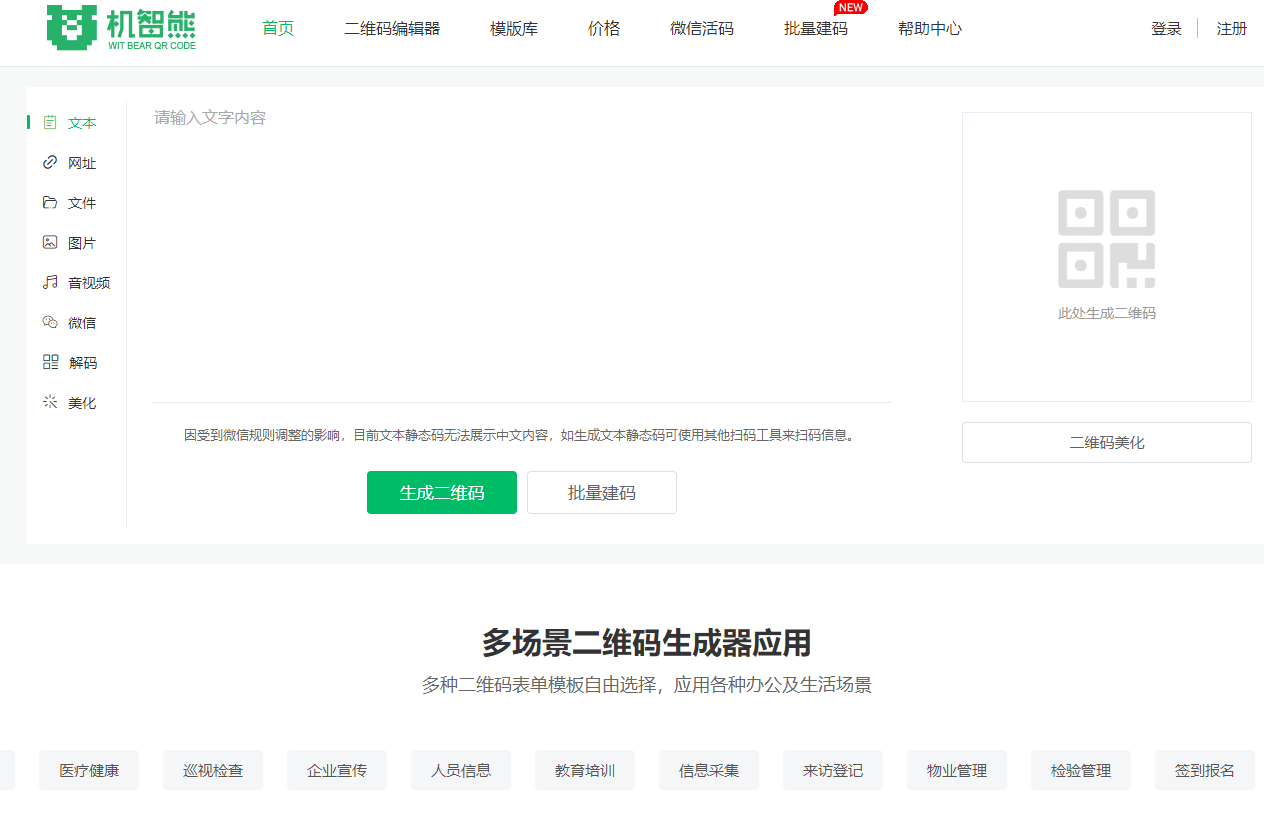
Task: Select the 图片 image icon in sidebar
Action: click(x=50, y=243)
